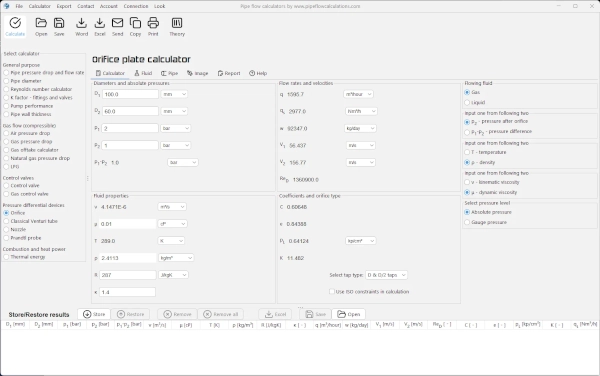Open the Connection menu
This screenshot has width=600, height=376.
[x=136, y=6]
